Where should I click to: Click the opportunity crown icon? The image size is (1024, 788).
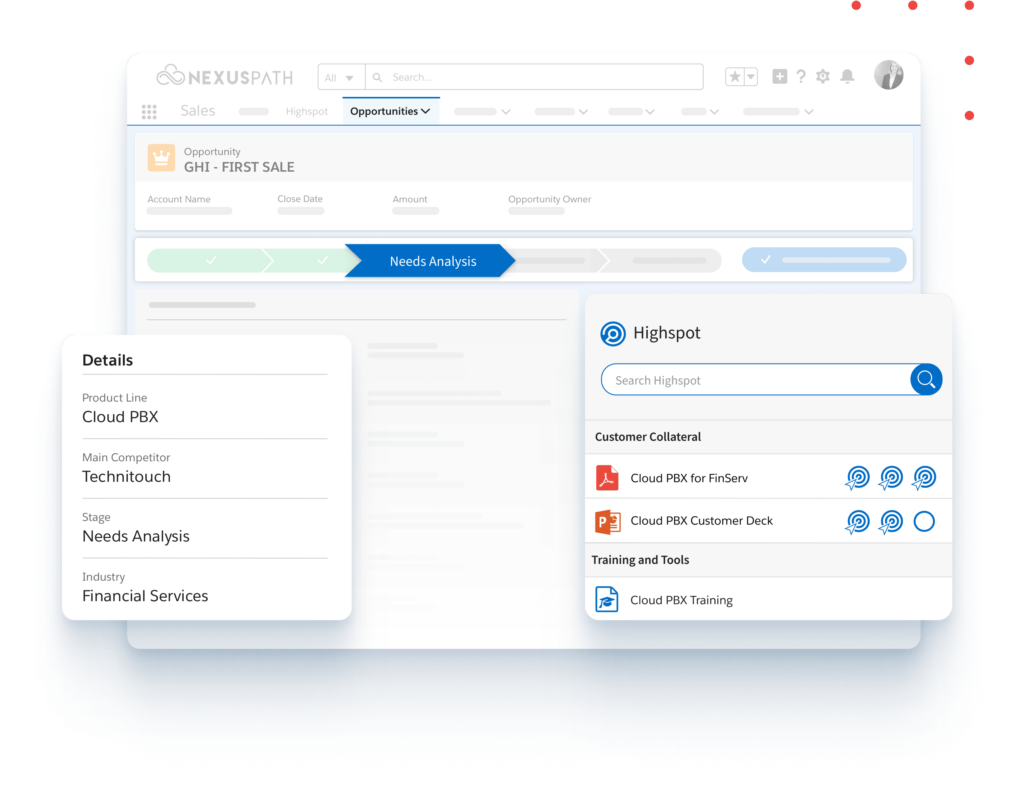point(161,157)
